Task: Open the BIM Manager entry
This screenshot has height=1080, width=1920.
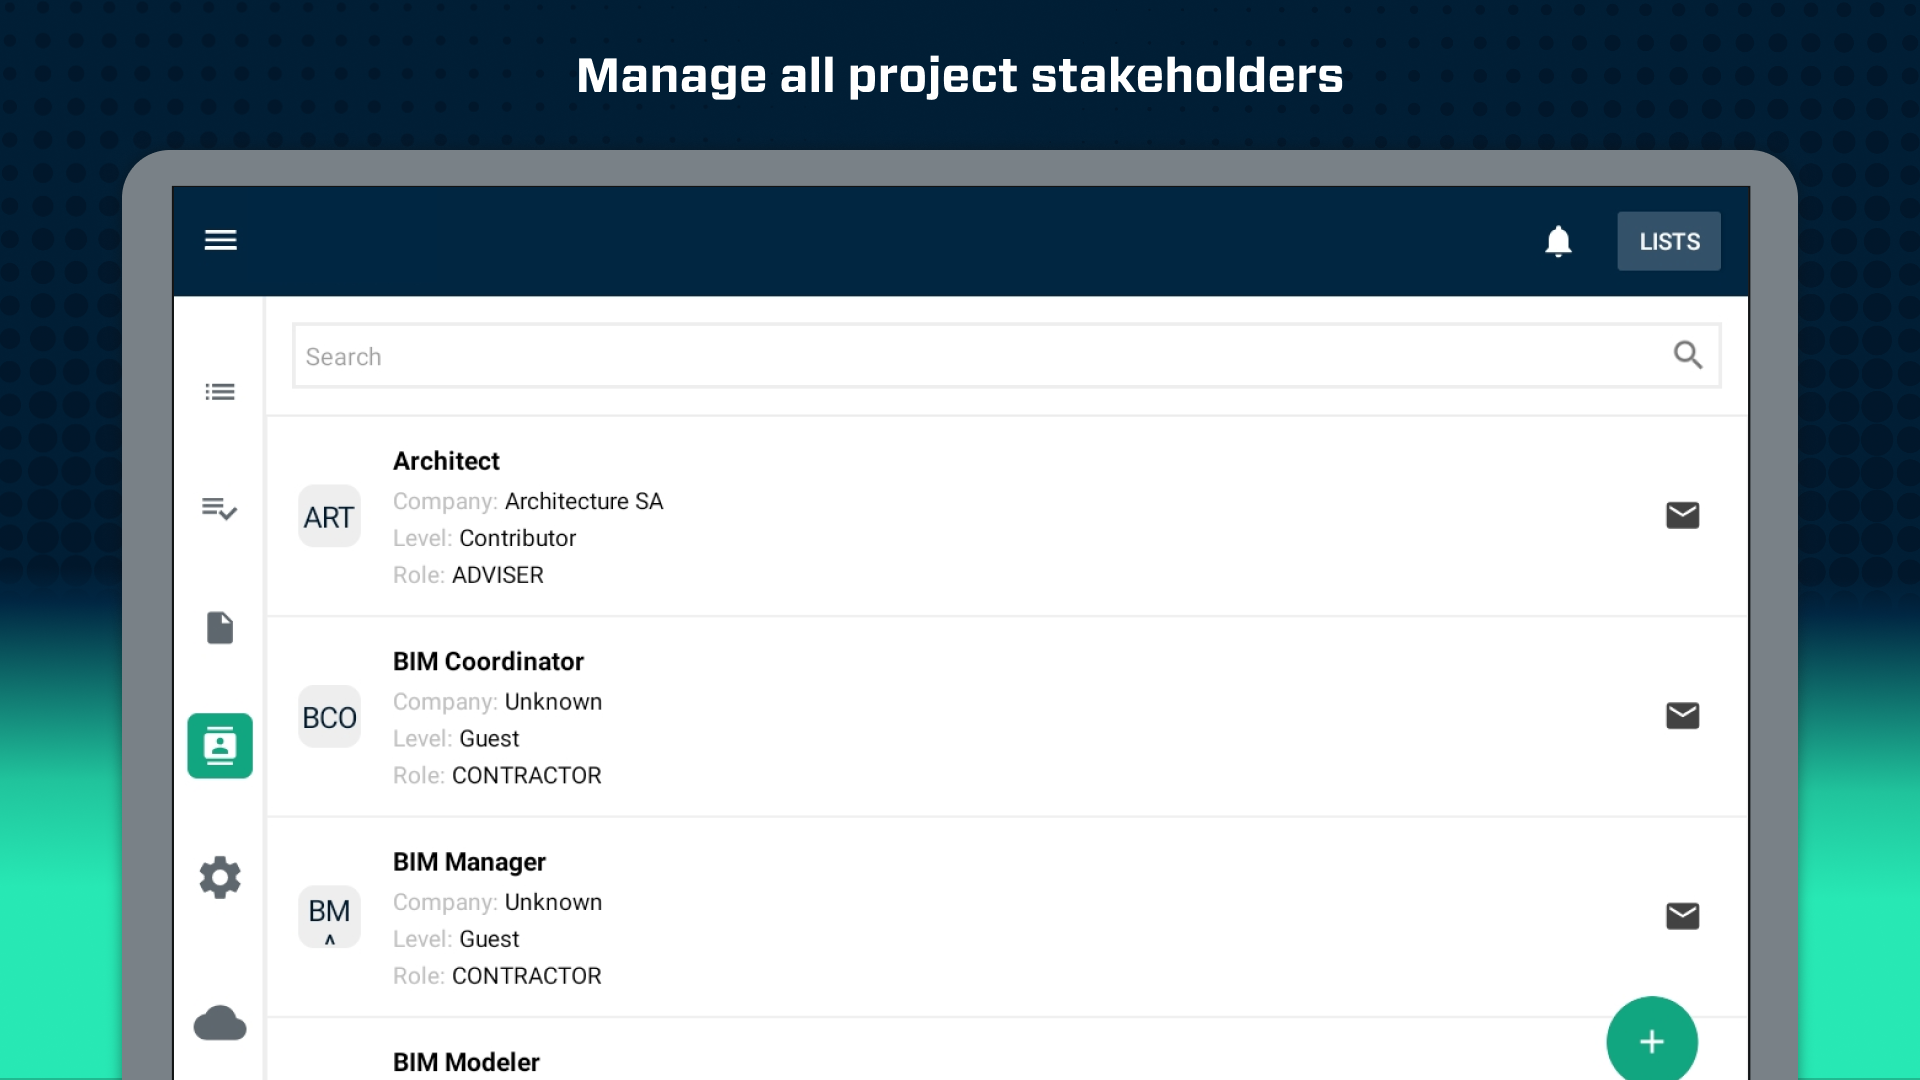Action: pos(1007,918)
